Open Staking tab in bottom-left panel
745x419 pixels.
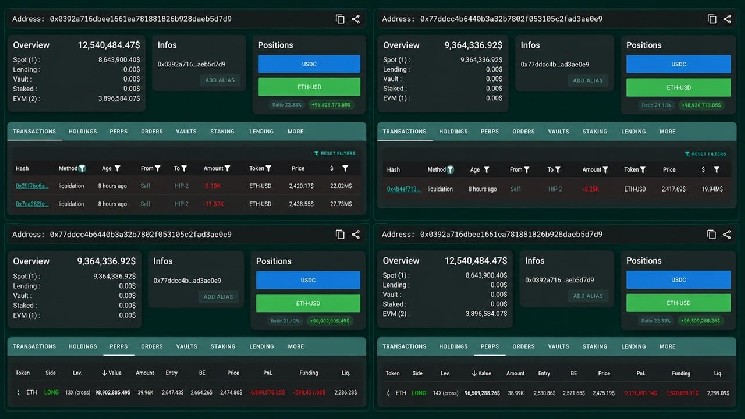[223, 346]
